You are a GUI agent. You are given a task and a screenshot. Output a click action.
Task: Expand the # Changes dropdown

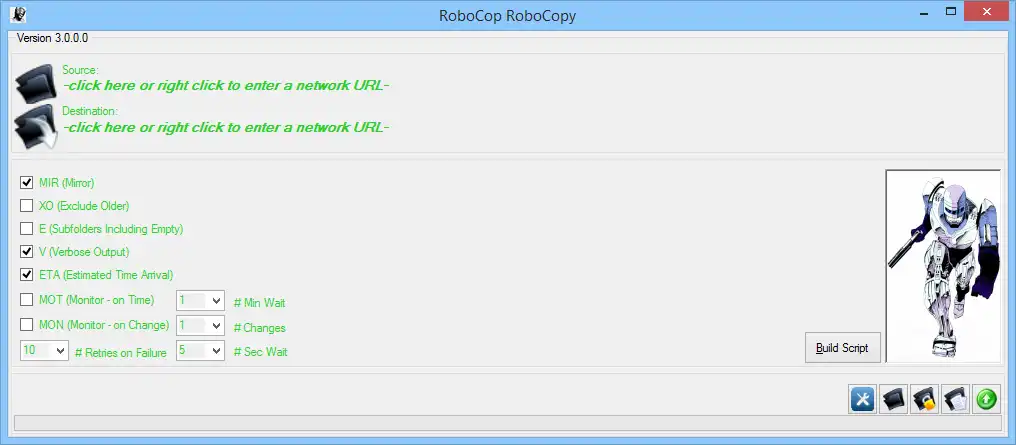[200, 325]
